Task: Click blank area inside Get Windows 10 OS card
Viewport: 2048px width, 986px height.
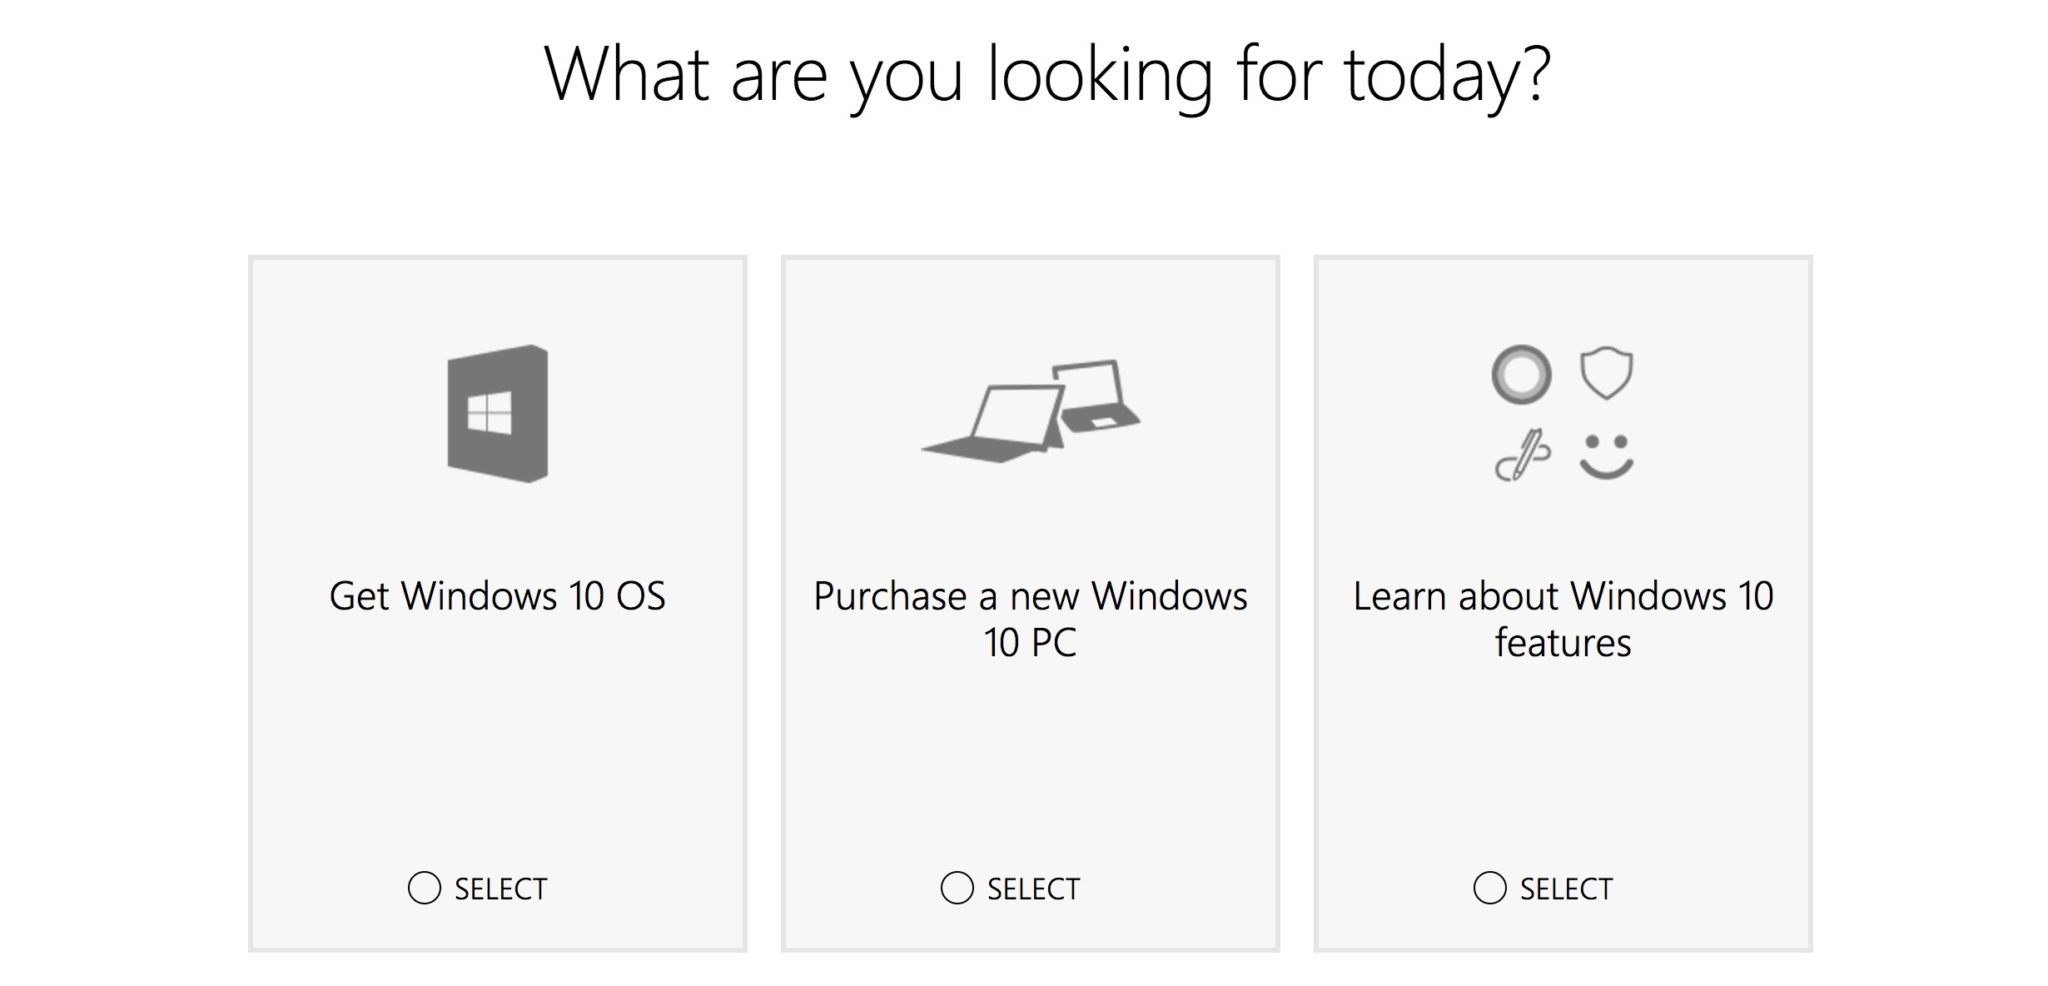Action: [x=497, y=750]
